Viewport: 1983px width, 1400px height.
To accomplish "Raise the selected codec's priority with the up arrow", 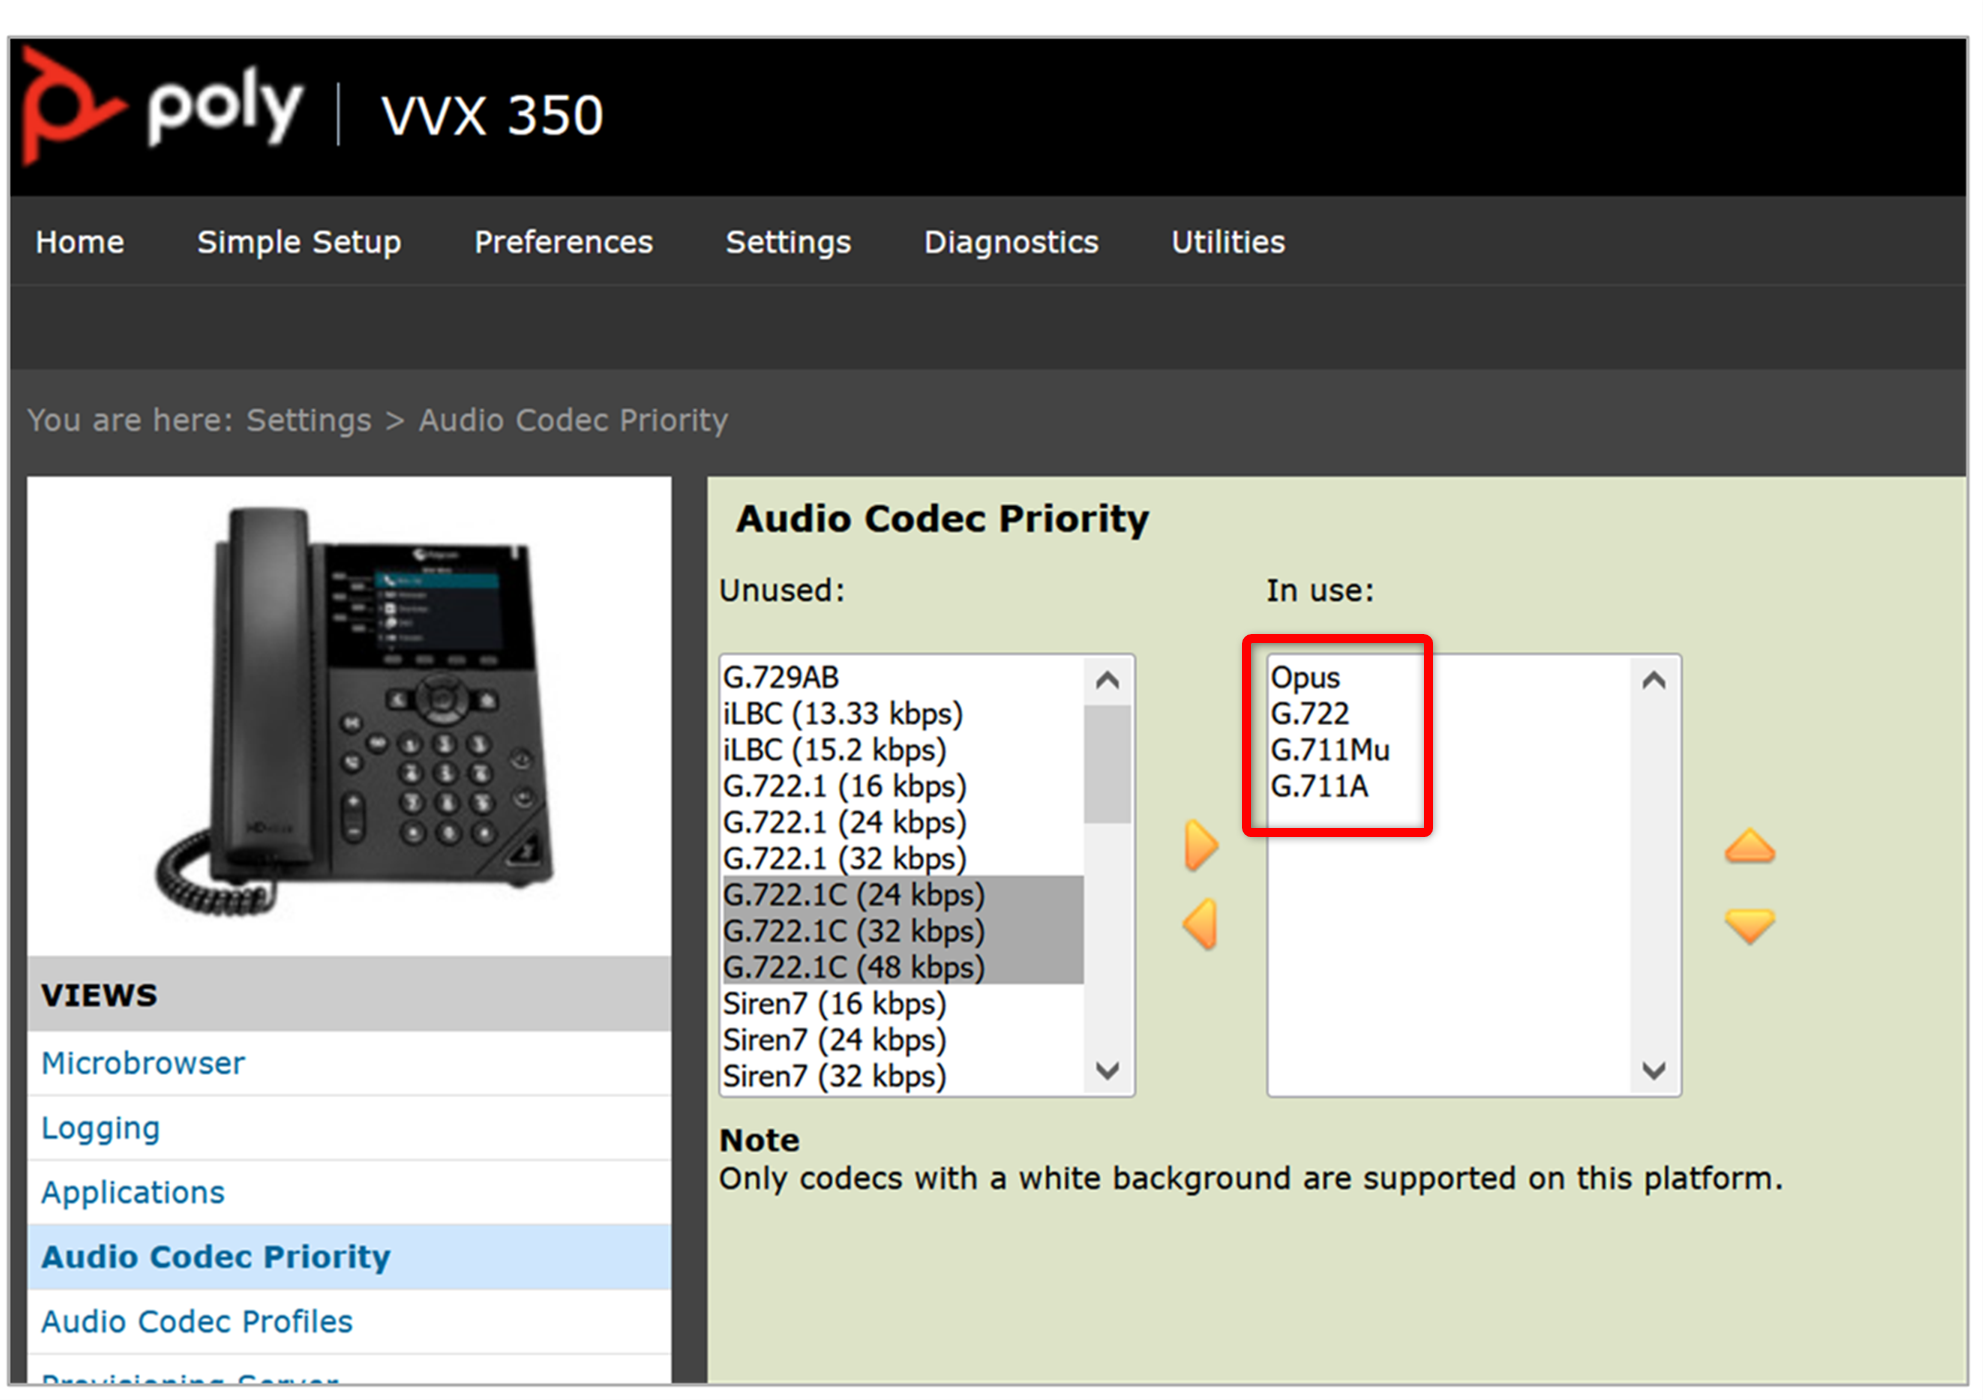I will tap(1749, 846).
